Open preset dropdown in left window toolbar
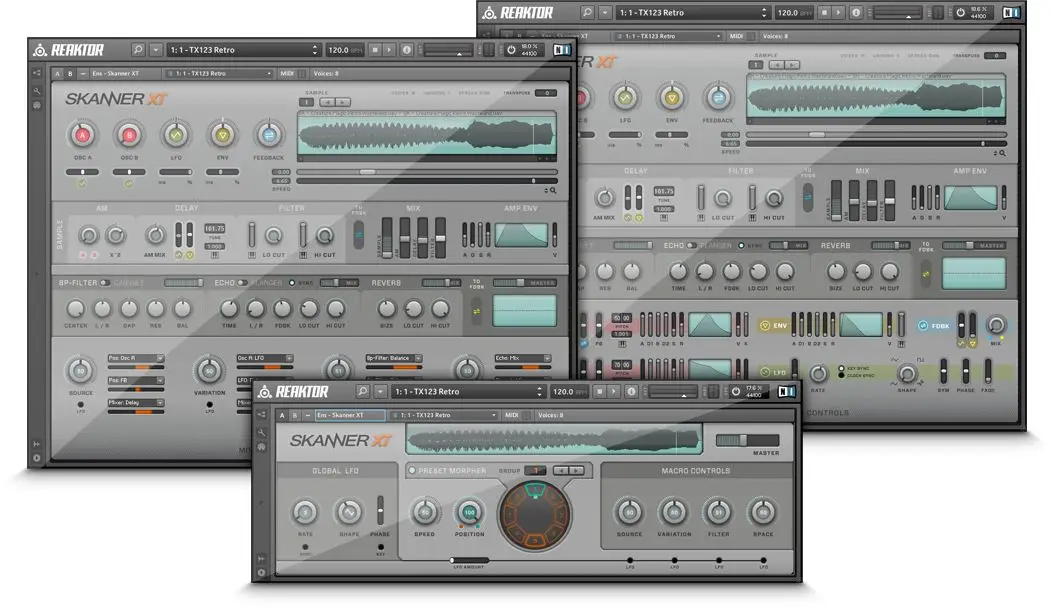This screenshot has width=1052, height=609. tap(244, 50)
